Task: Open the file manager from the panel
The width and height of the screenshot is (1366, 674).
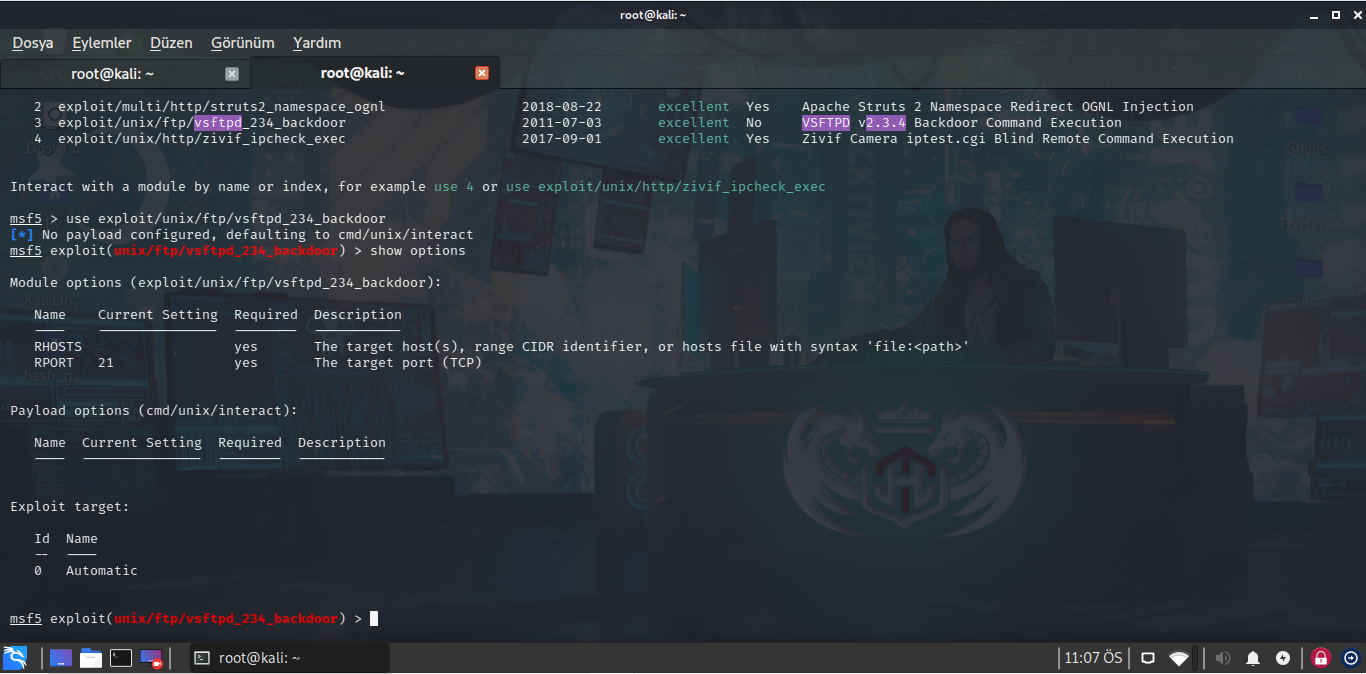Action: point(91,658)
